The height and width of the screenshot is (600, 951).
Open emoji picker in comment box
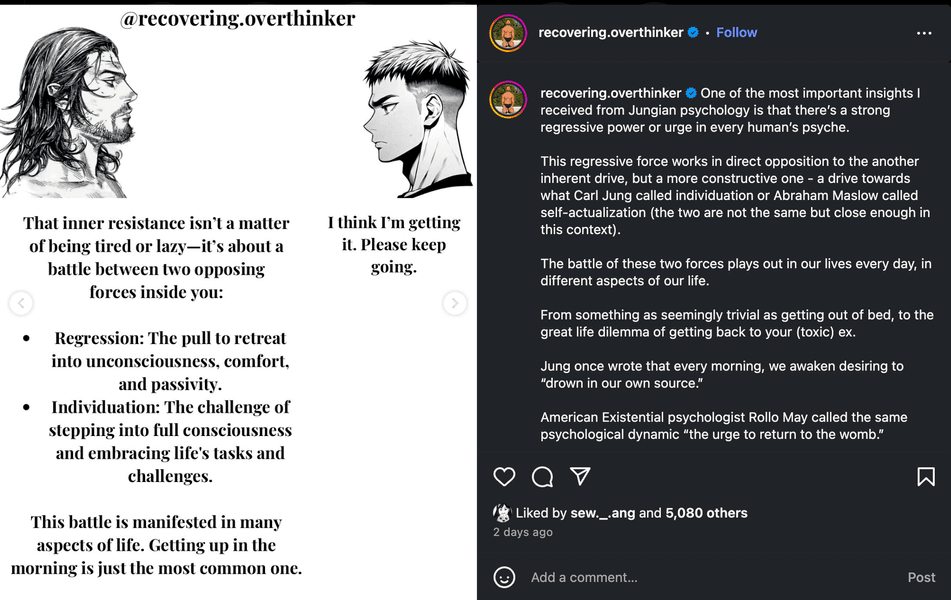point(505,577)
